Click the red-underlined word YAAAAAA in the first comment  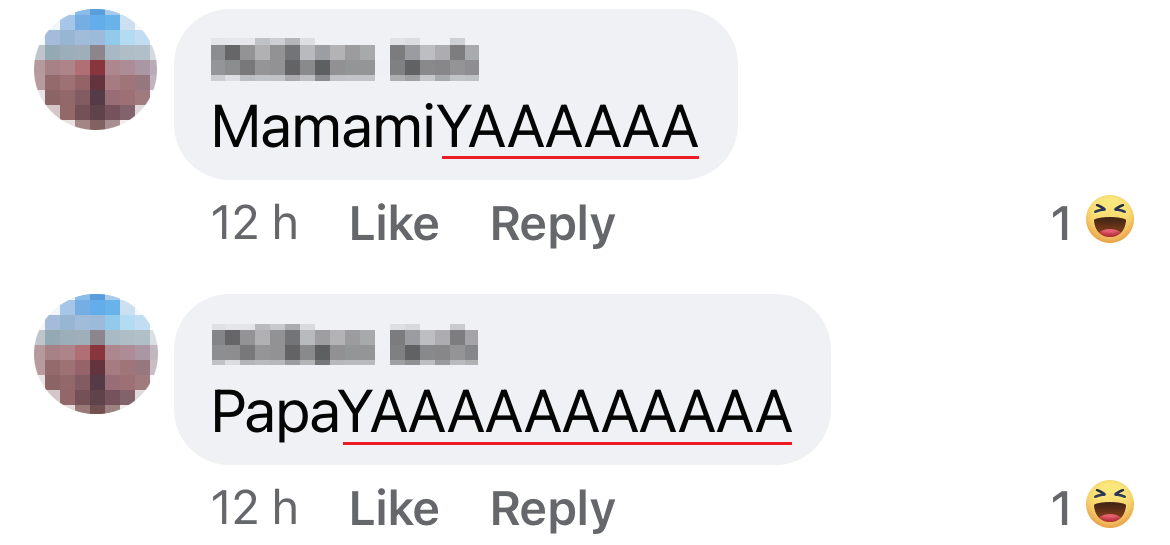click(x=569, y=128)
